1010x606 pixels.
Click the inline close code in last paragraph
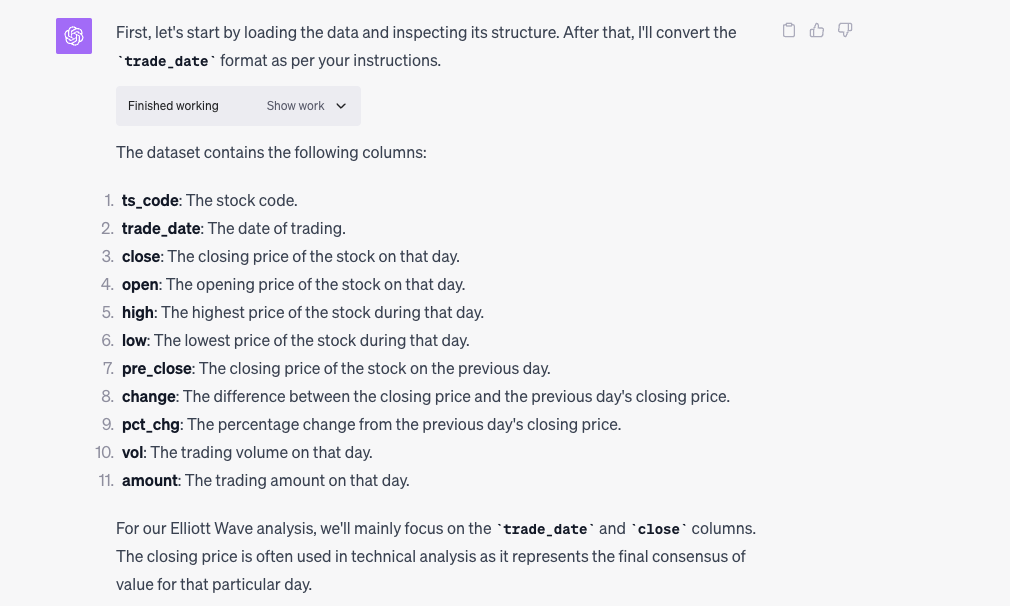pyautogui.click(x=658, y=529)
